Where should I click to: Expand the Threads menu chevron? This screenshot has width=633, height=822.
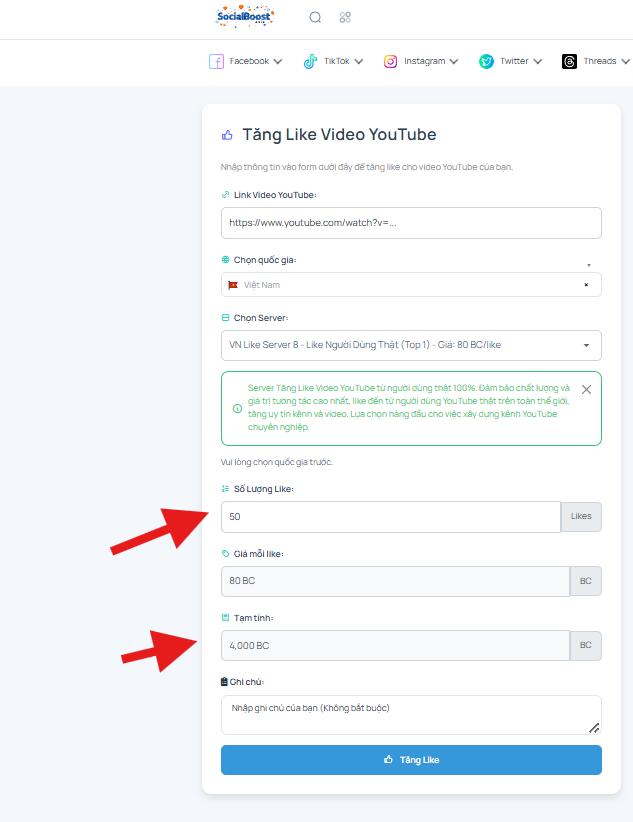625,61
